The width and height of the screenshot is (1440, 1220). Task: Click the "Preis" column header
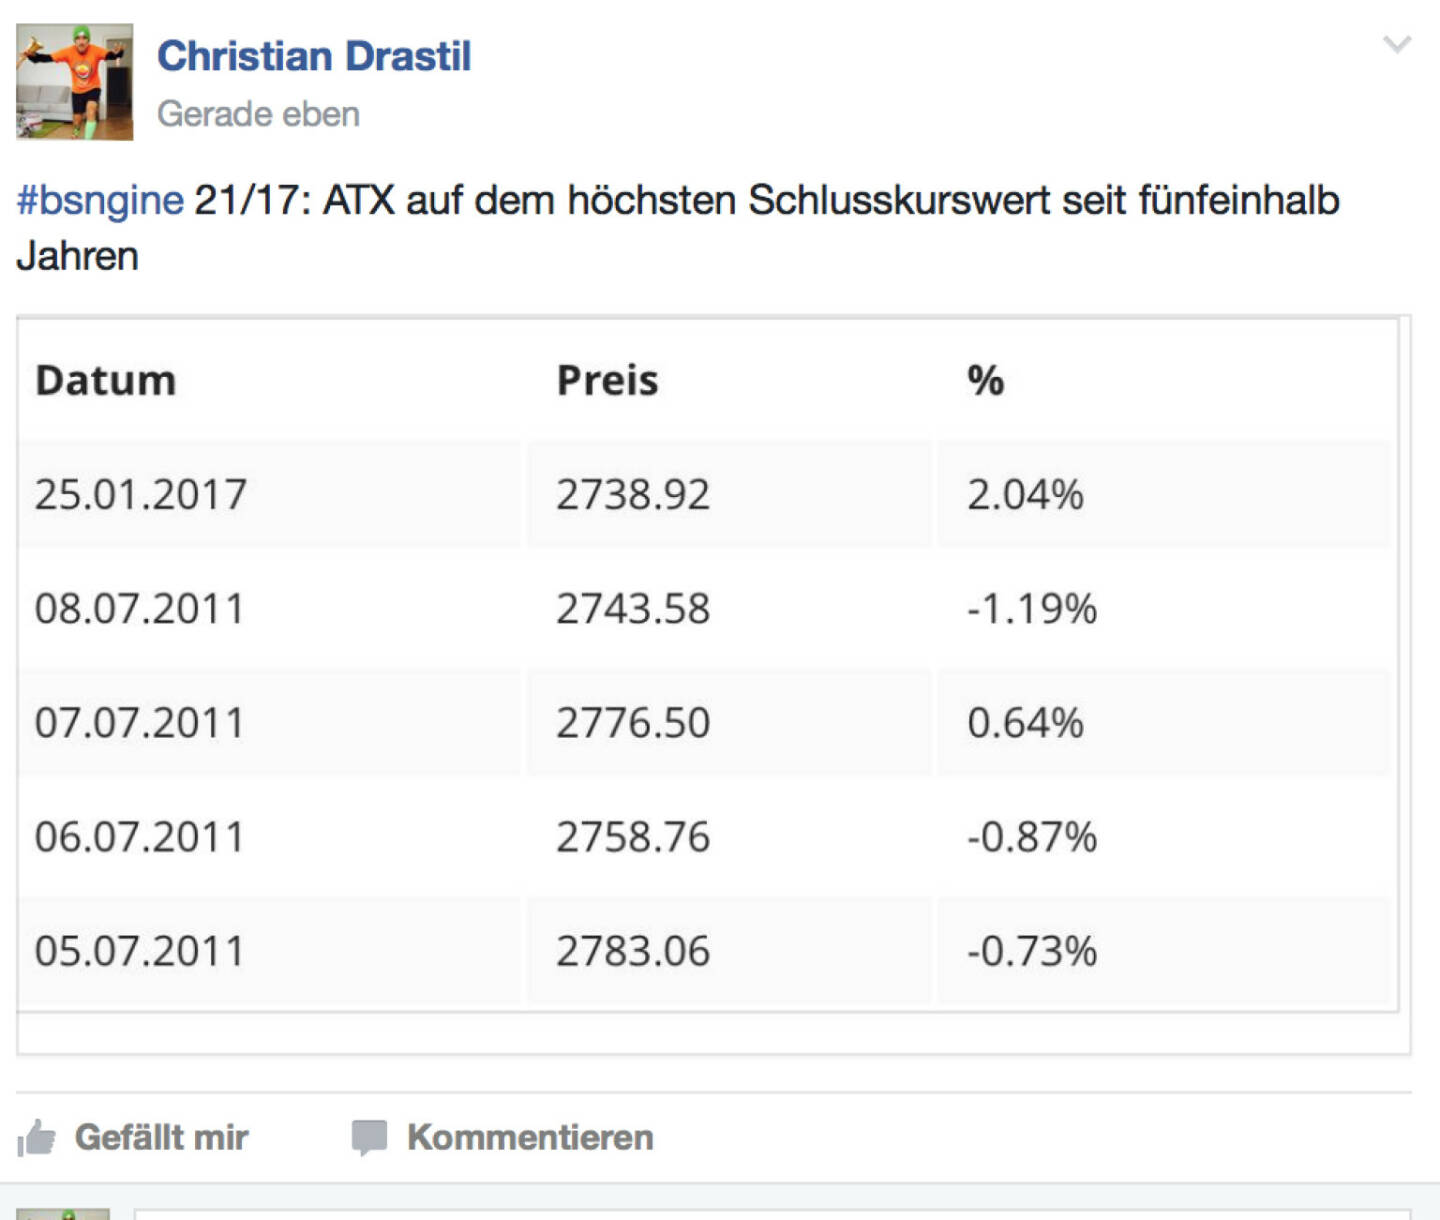pos(607,381)
